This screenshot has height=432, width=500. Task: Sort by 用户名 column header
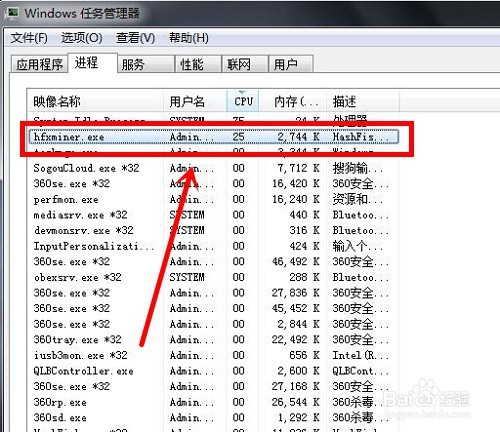tap(195, 101)
